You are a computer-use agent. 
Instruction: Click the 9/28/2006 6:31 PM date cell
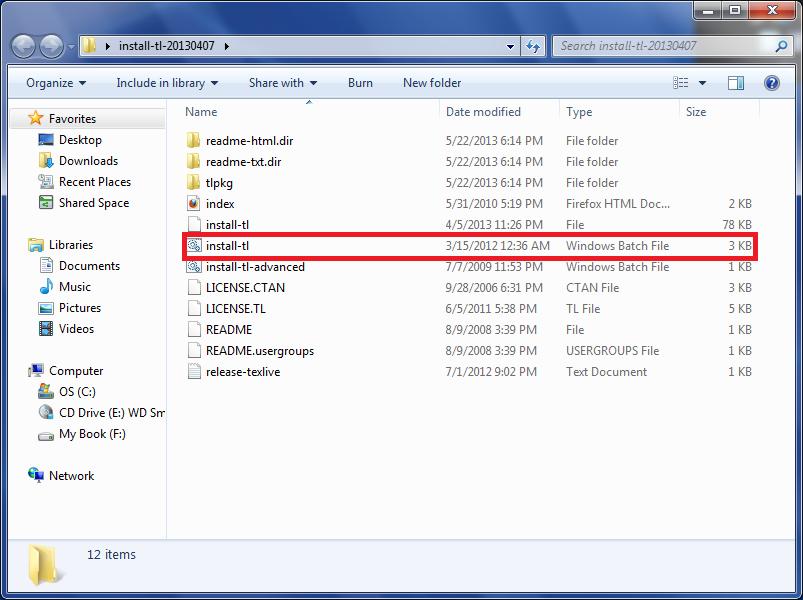click(x=494, y=288)
